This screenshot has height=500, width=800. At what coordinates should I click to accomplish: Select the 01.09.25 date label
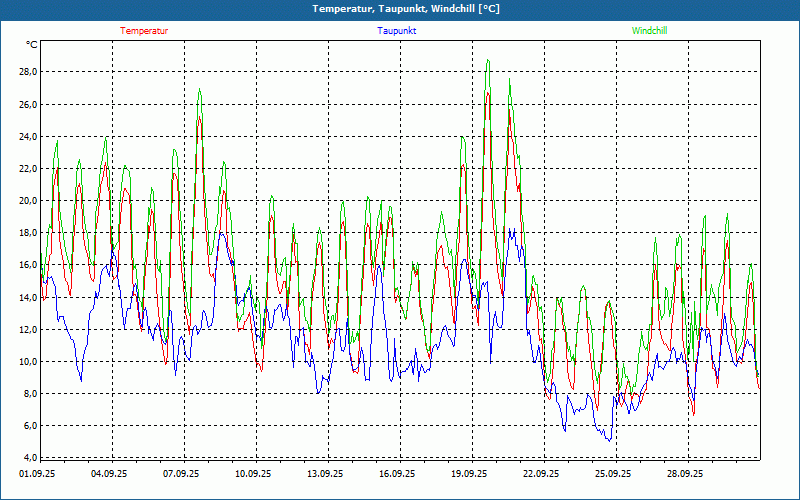(x=37, y=474)
